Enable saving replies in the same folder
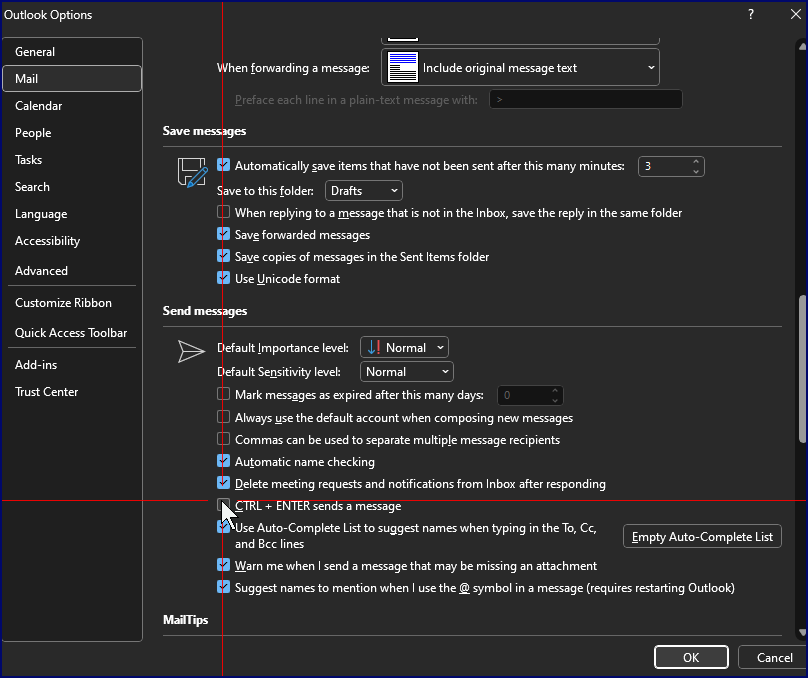 [223, 212]
